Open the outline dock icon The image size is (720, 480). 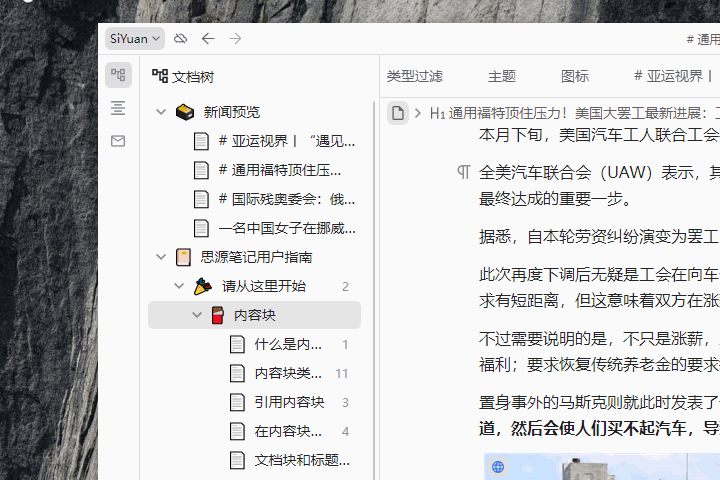click(118, 108)
